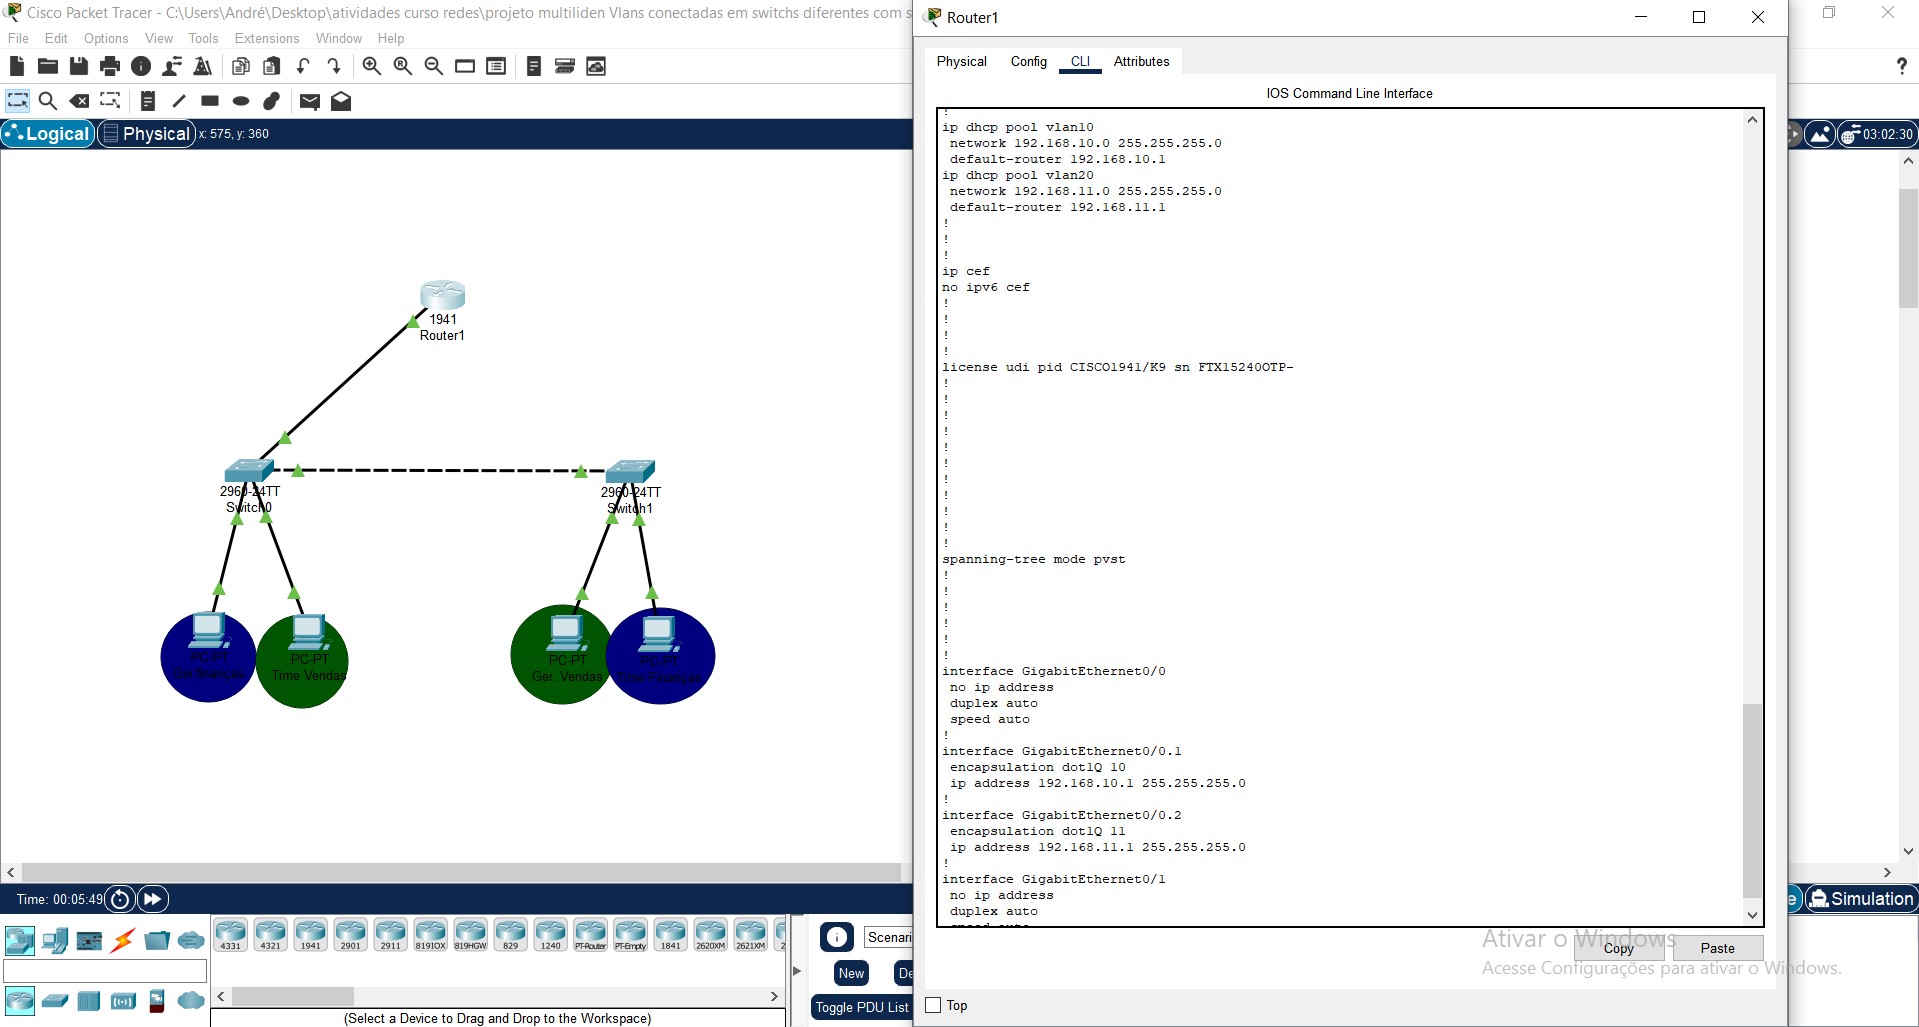
Task: Select the Add Simple PDU envelope tool
Action: (310, 100)
